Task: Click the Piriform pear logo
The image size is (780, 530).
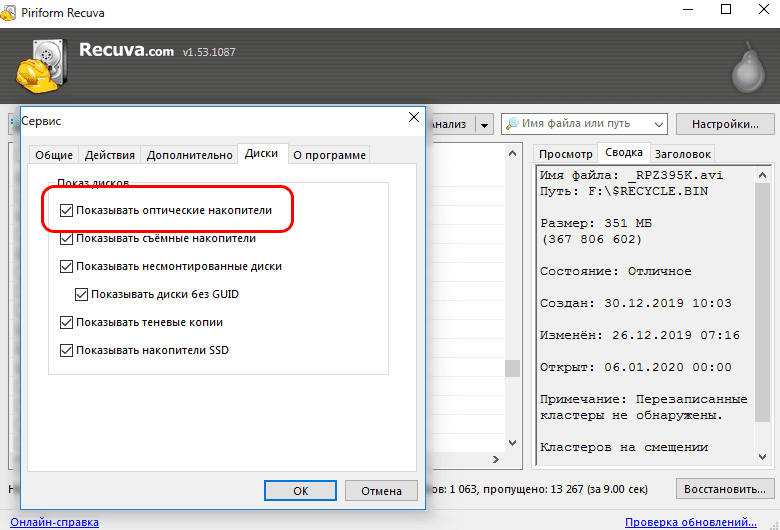Action: [748, 68]
